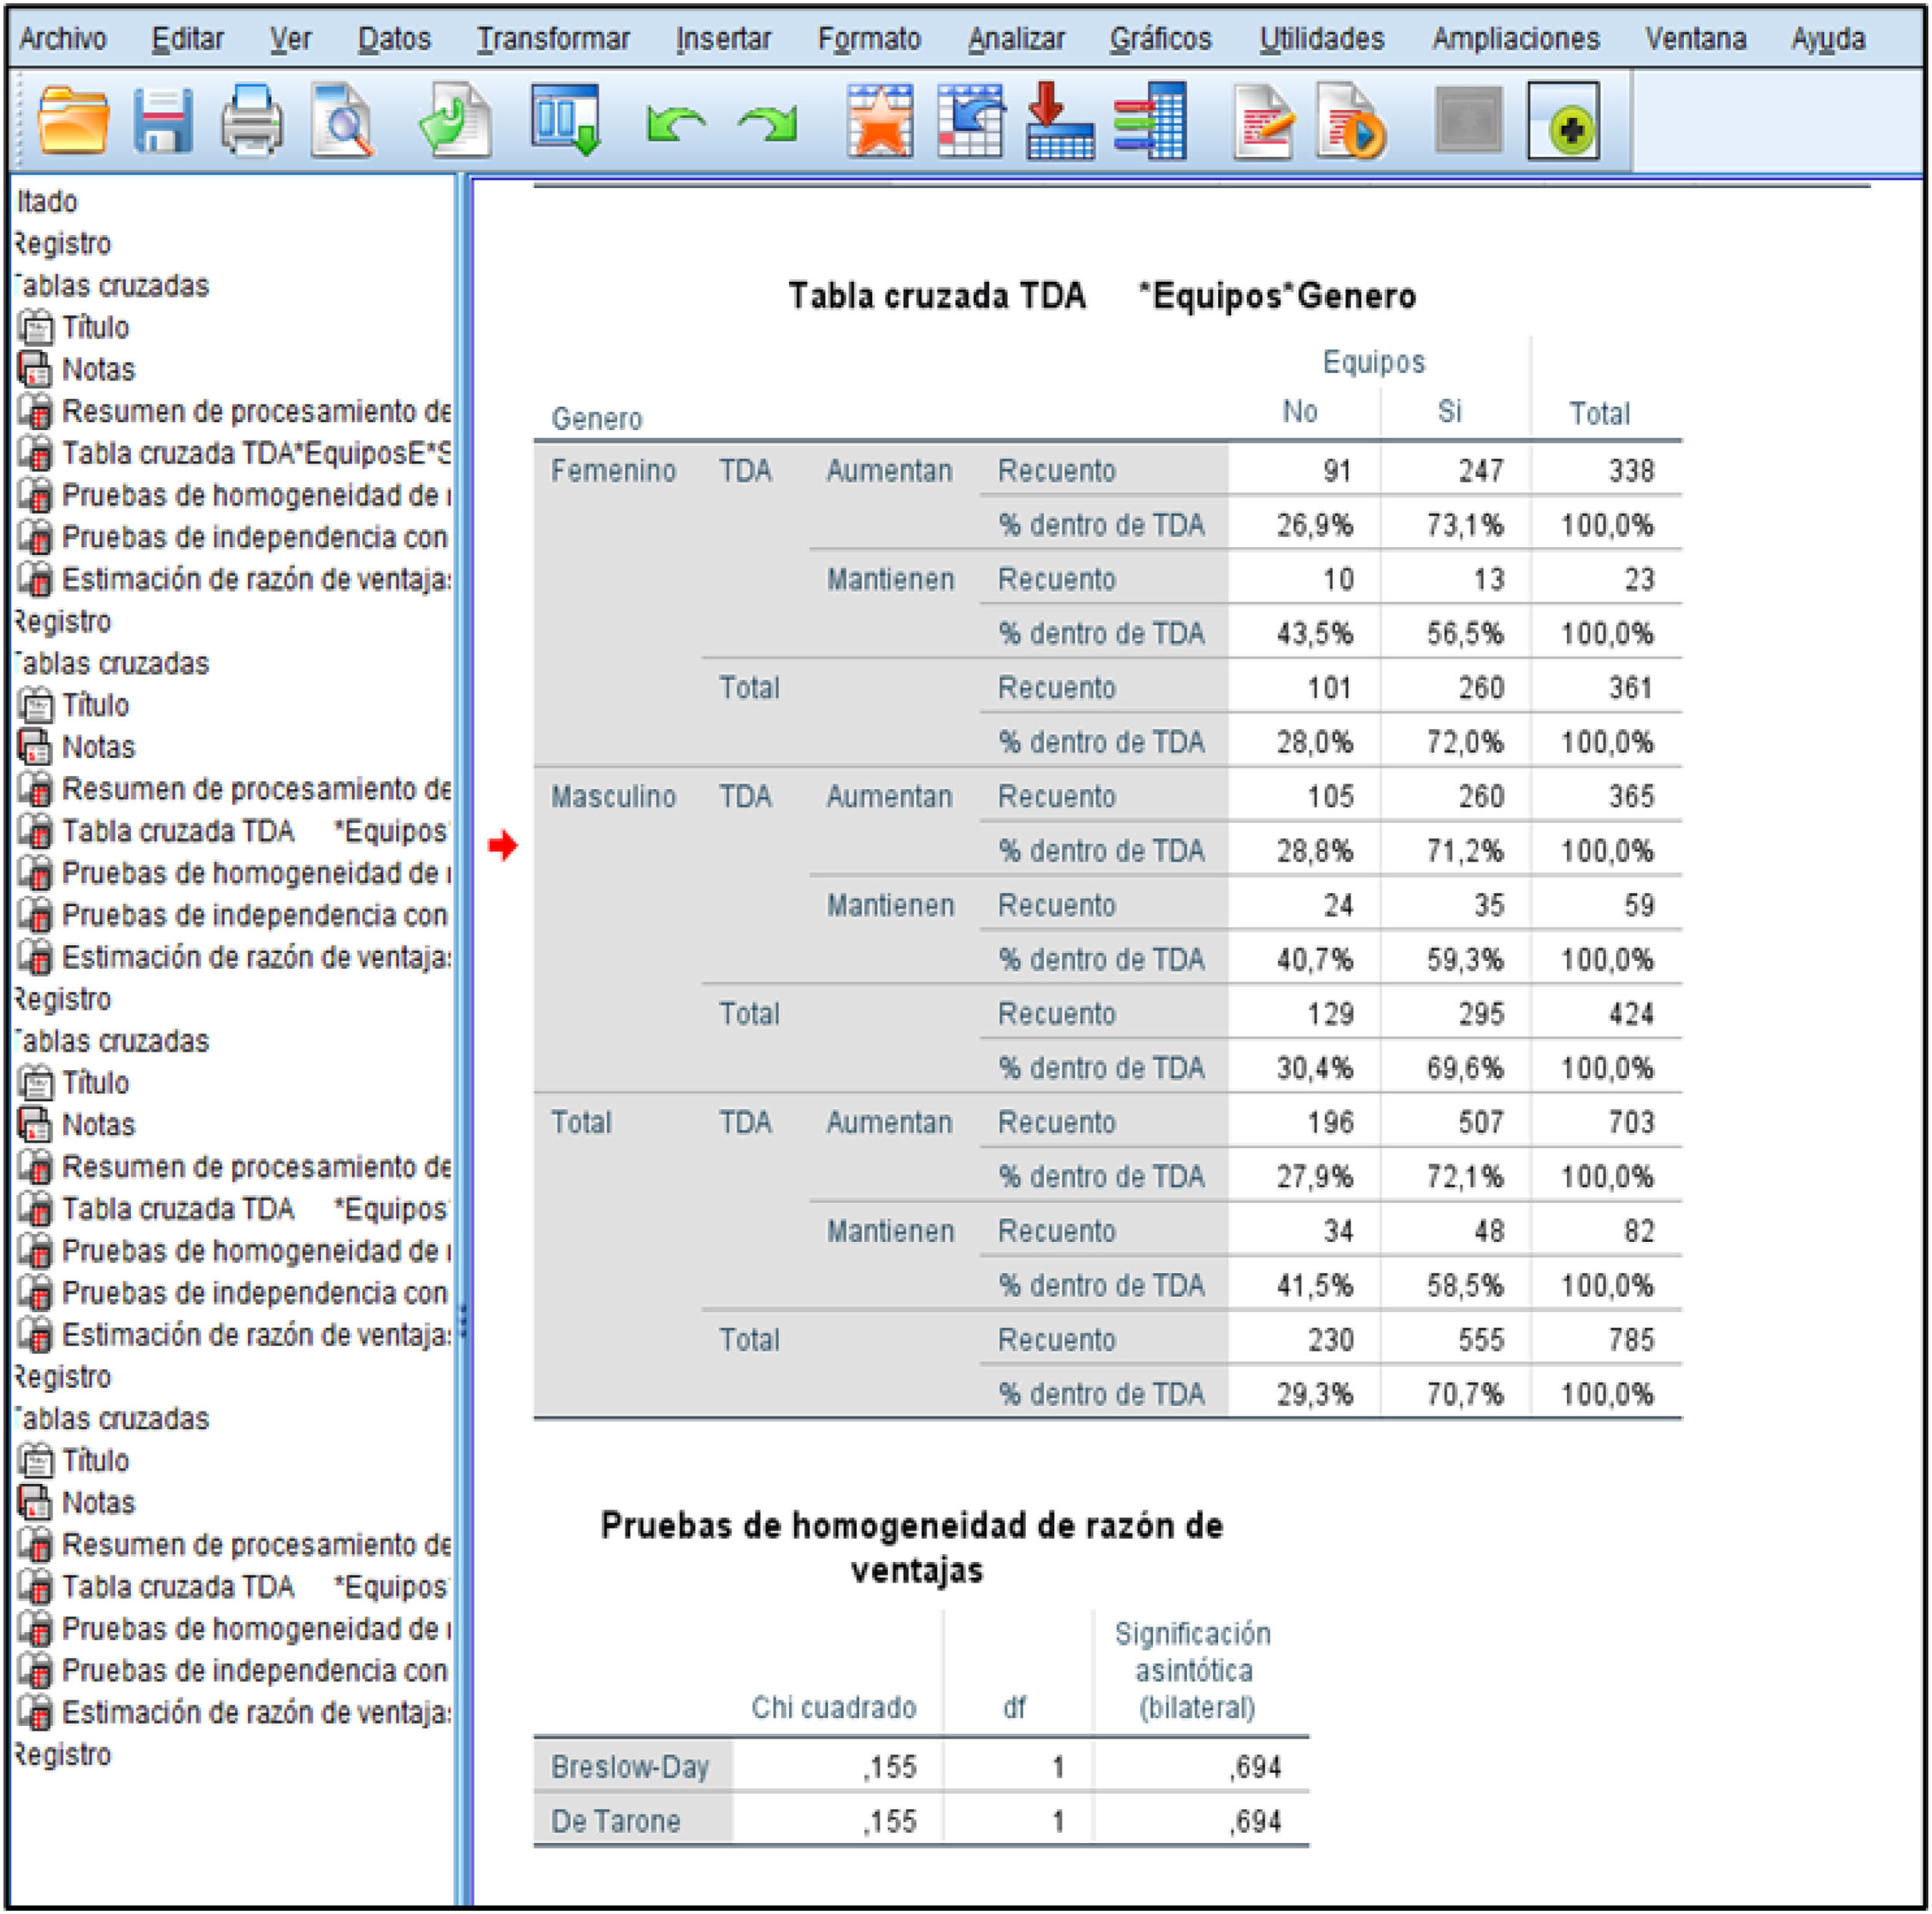
Task: Open the Ampliaciones menu
Action: pos(1516,38)
